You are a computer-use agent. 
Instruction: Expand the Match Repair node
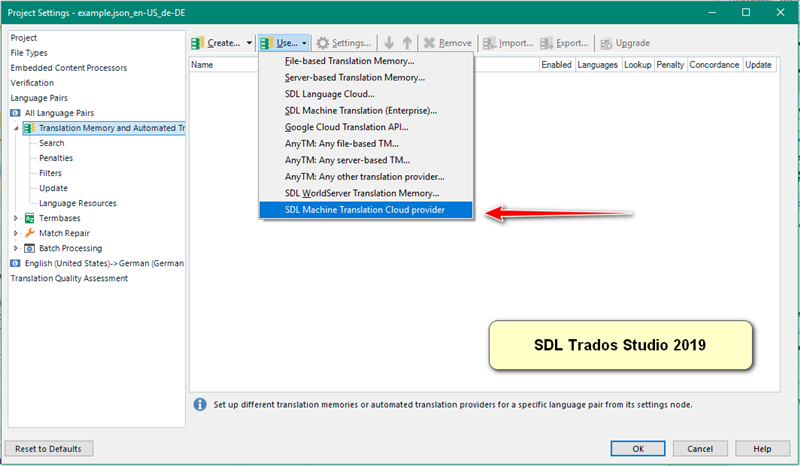point(16,233)
